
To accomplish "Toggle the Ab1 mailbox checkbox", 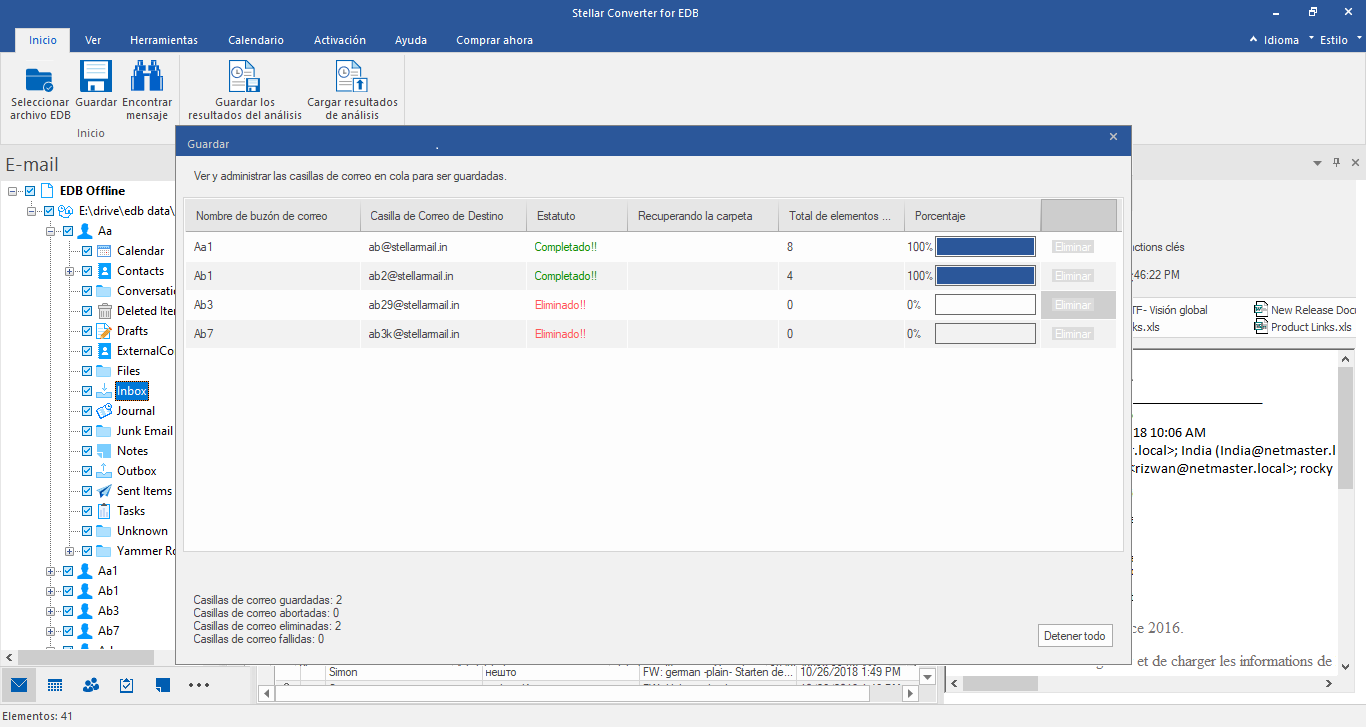I will 68,591.
